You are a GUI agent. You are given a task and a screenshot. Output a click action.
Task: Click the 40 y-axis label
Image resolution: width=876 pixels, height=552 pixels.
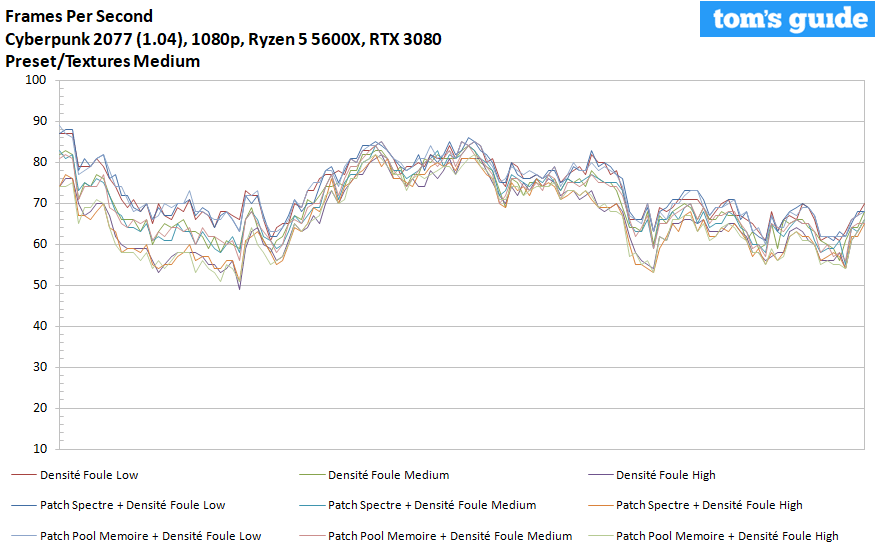tap(40, 326)
